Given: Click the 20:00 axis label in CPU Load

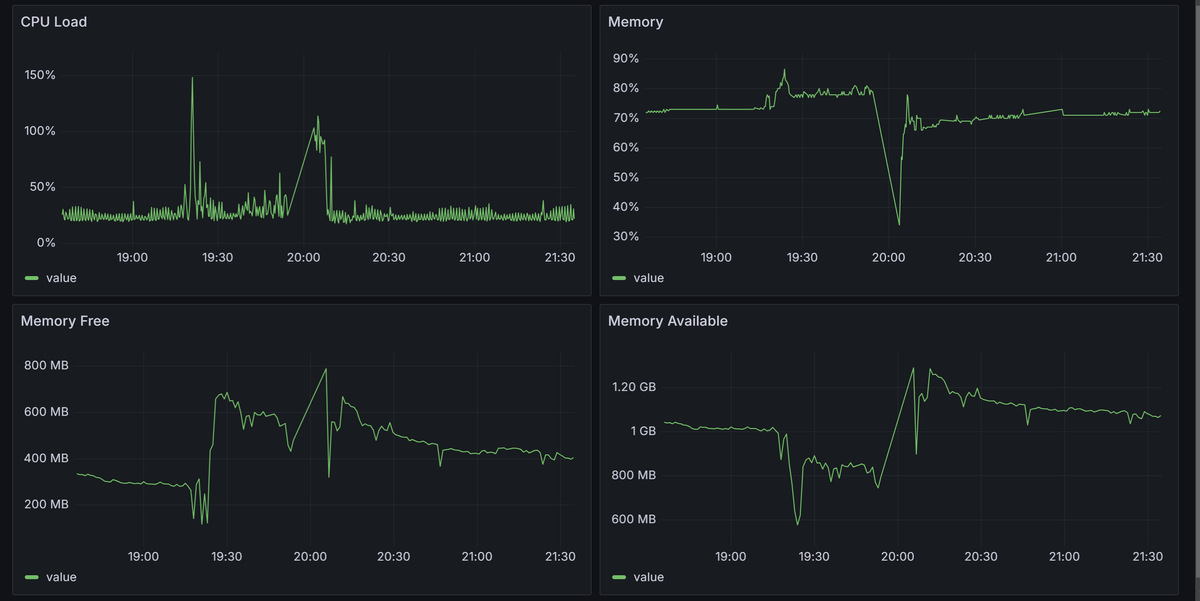Looking at the screenshot, I should (x=303, y=257).
